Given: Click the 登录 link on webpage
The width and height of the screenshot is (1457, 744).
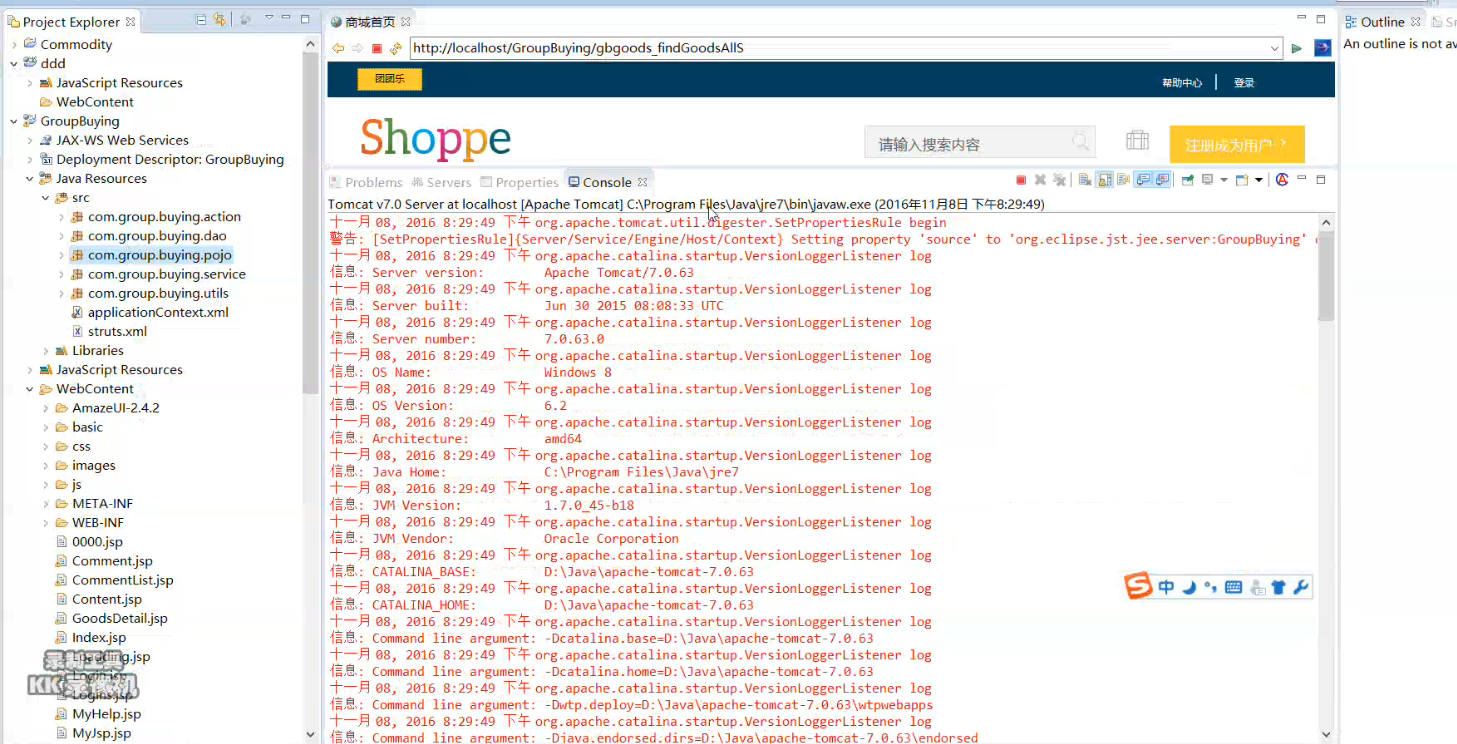Looking at the screenshot, I should [1244, 83].
